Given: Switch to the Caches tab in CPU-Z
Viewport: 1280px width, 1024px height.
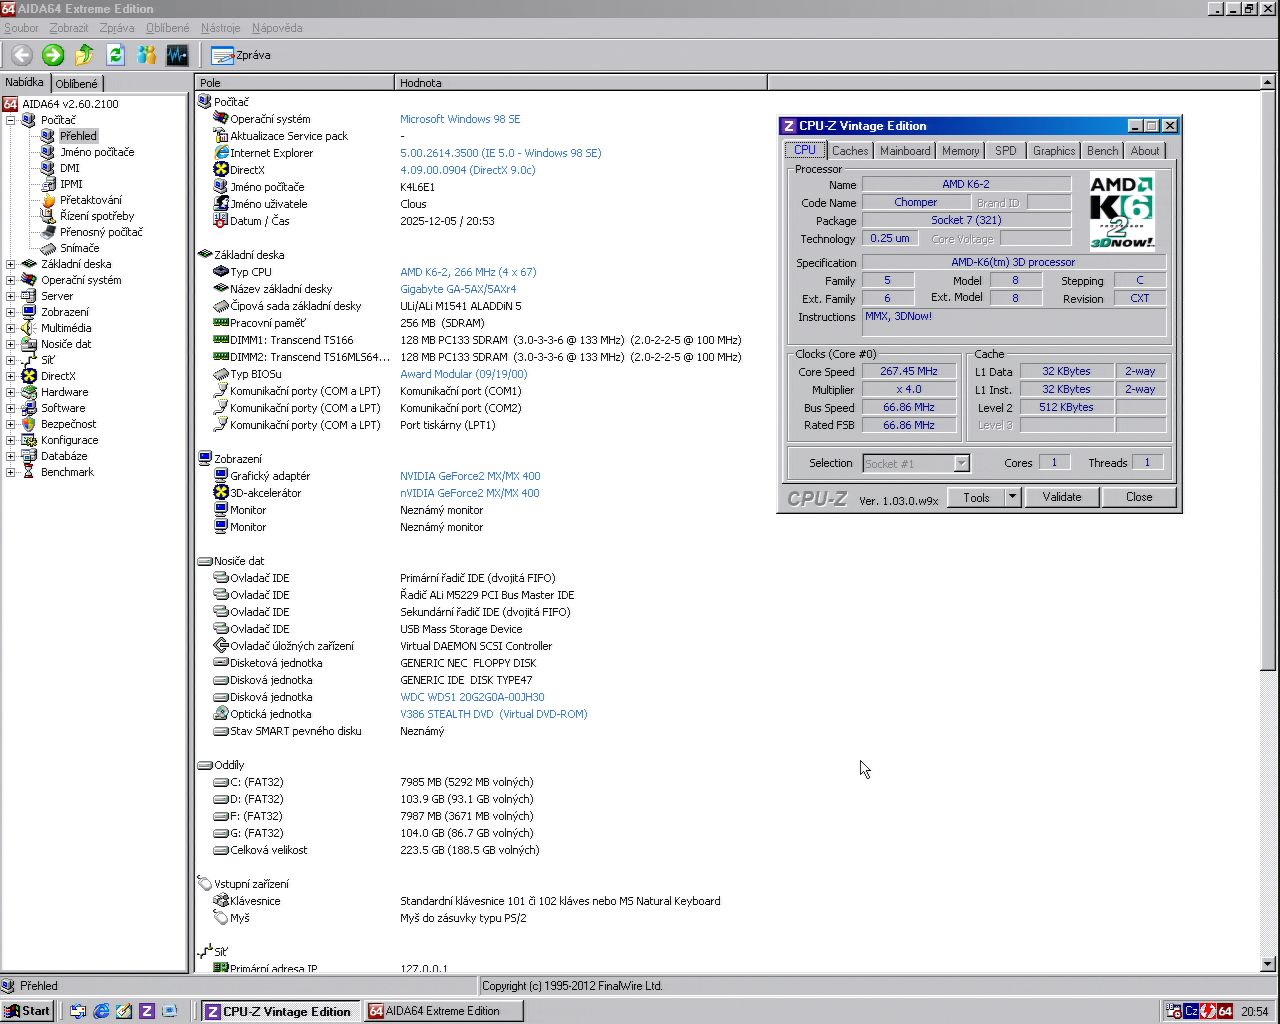Looking at the screenshot, I should tap(850, 151).
